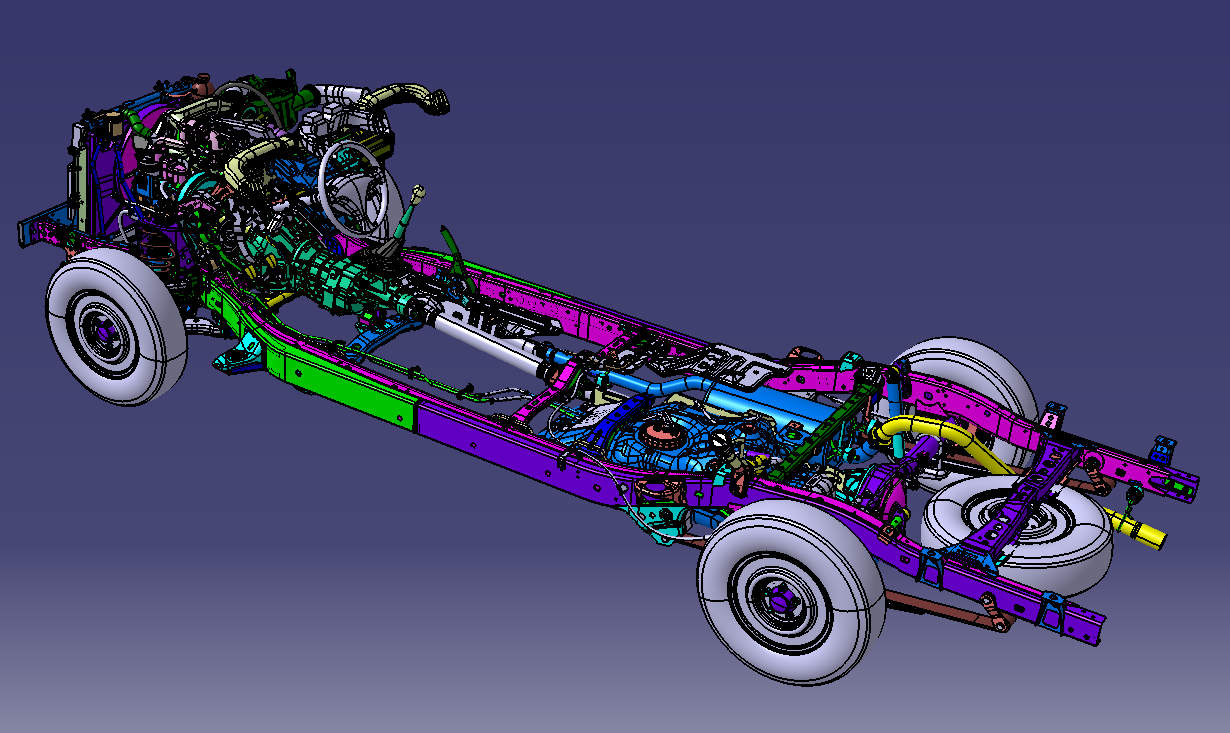Select the steering wheel in the model
This screenshot has width=1230, height=733.
353,189
